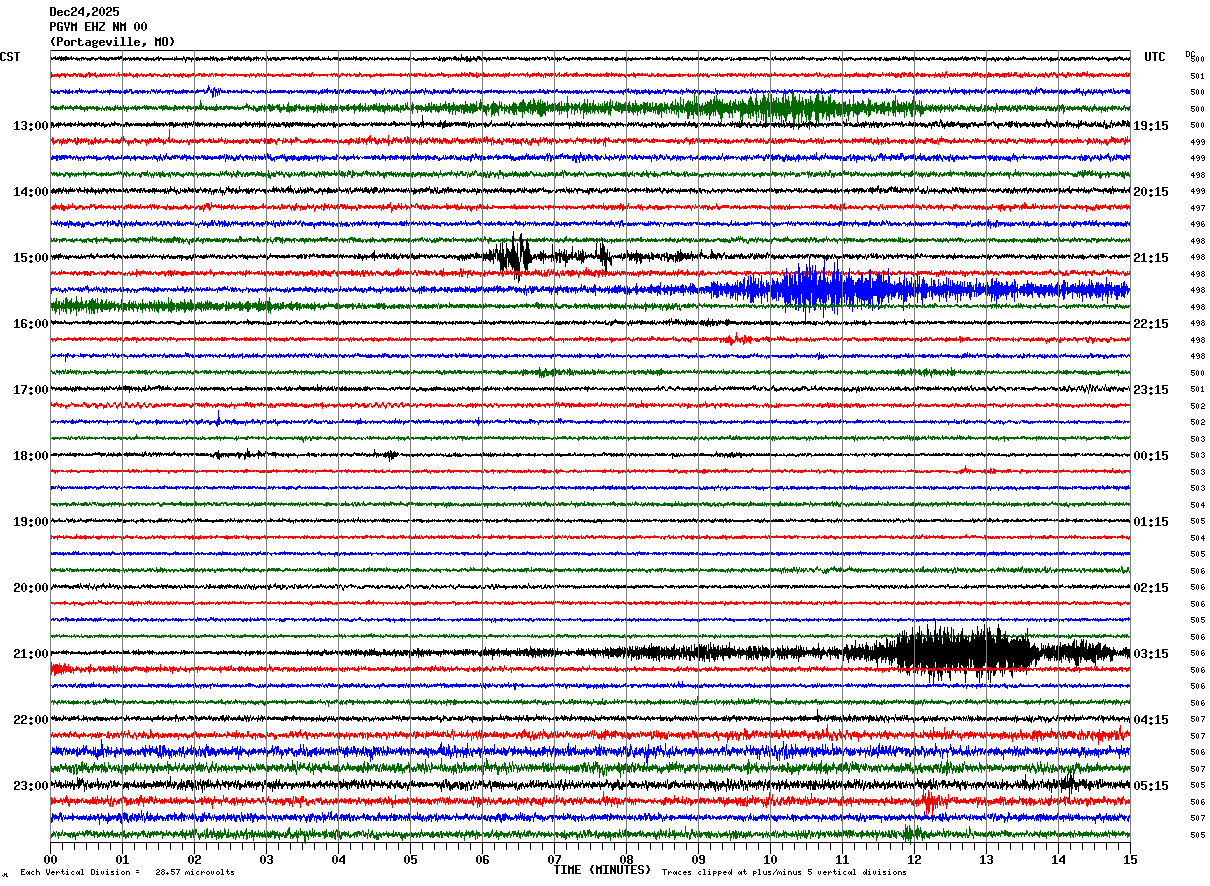Click minute 00 on the time axis
This screenshot has height=886, width=1210.
pos(51,859)
